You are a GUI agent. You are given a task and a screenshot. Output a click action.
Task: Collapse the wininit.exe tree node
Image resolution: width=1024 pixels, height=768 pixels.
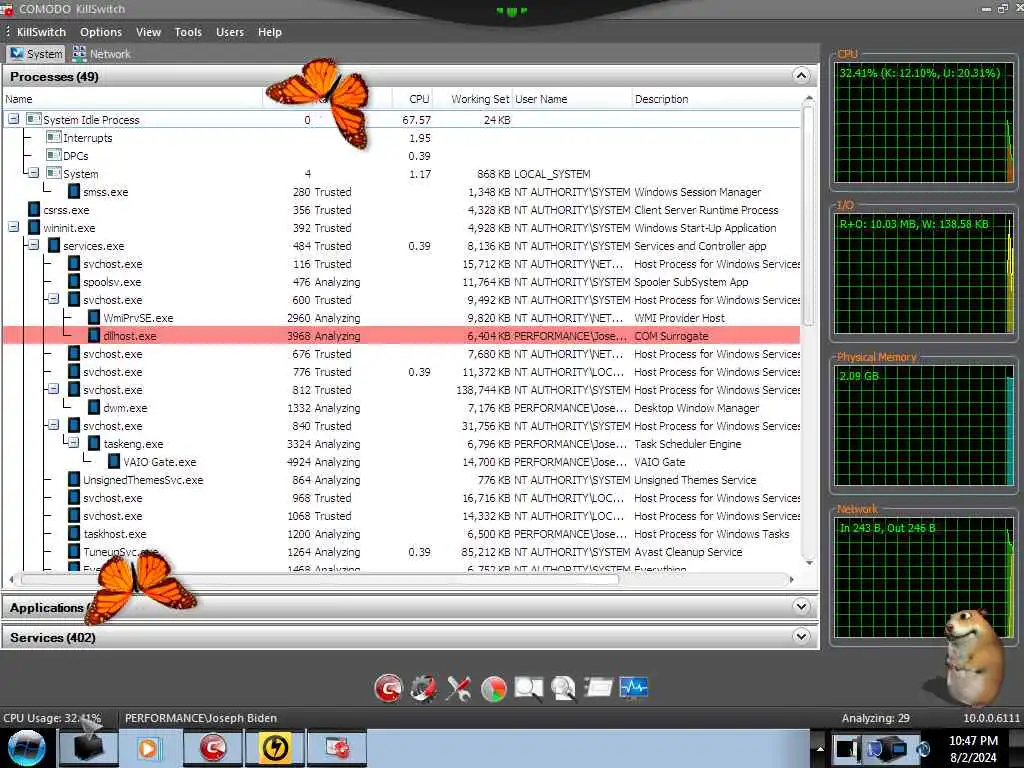click(x=14, y=227)
